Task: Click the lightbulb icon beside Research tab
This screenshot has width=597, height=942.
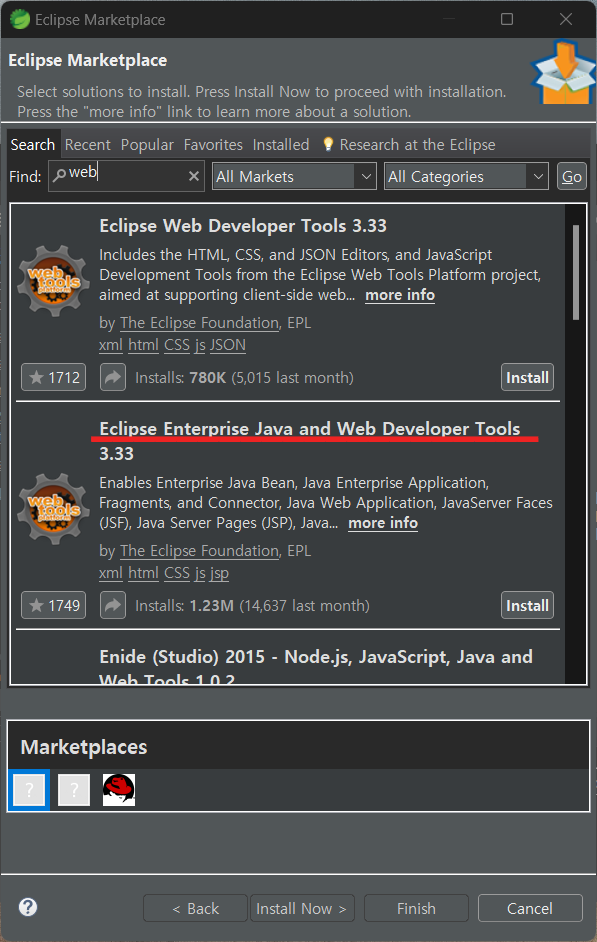Action: [328, 144]
